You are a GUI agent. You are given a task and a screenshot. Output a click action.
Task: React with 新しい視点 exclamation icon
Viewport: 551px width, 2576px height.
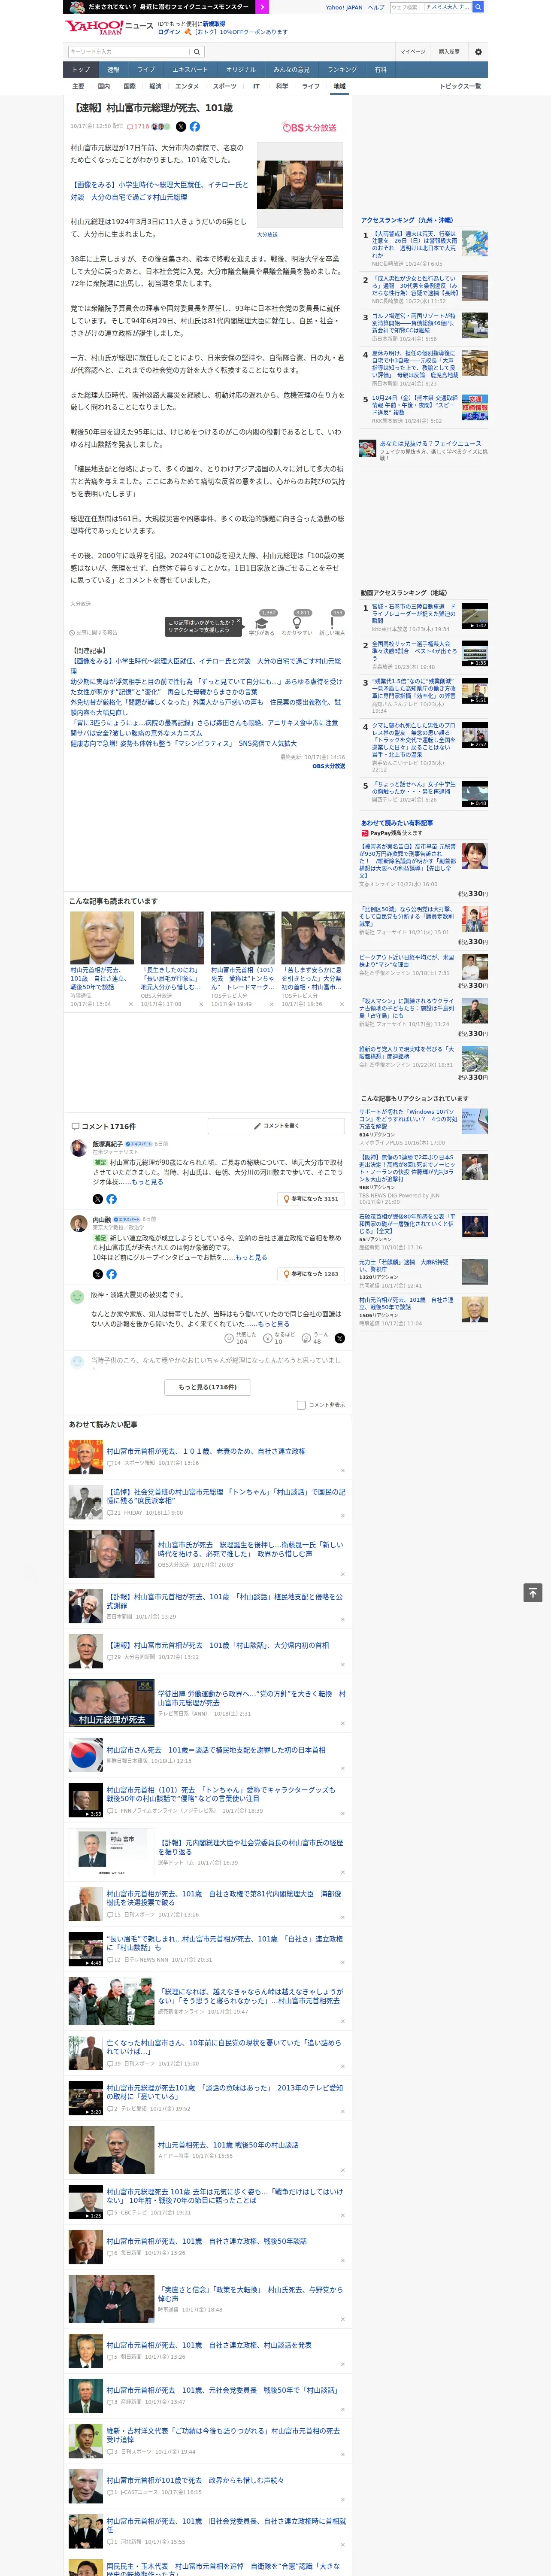pyautogui.click(x=332, y=623)
